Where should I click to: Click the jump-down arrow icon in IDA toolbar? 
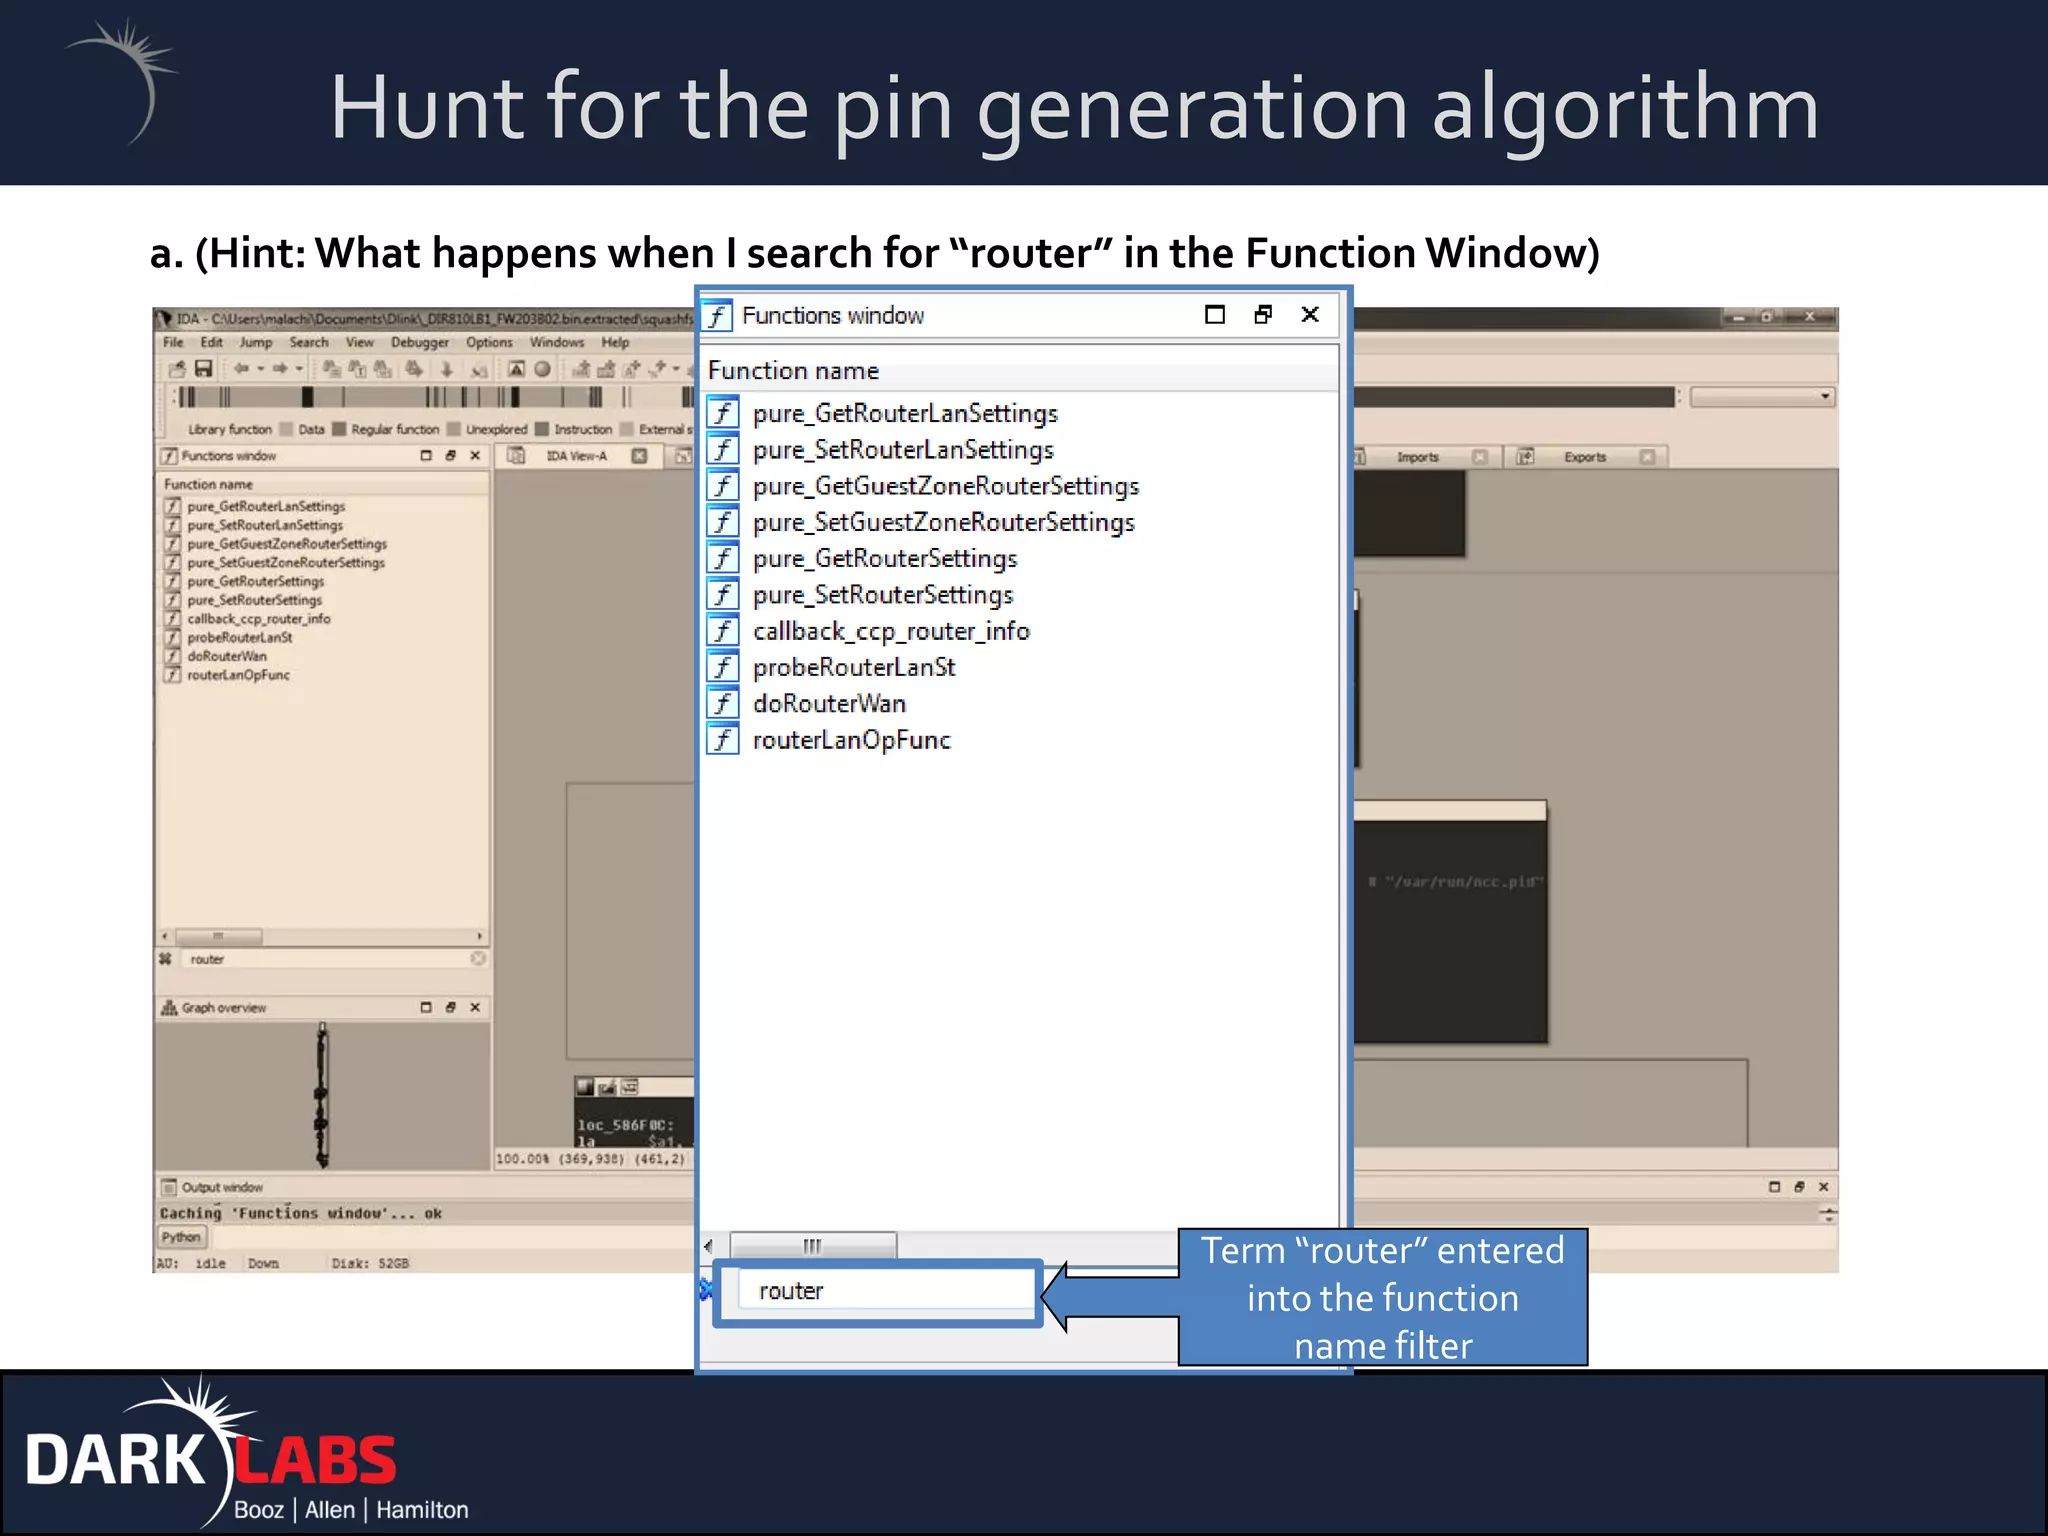click(447, 369)
